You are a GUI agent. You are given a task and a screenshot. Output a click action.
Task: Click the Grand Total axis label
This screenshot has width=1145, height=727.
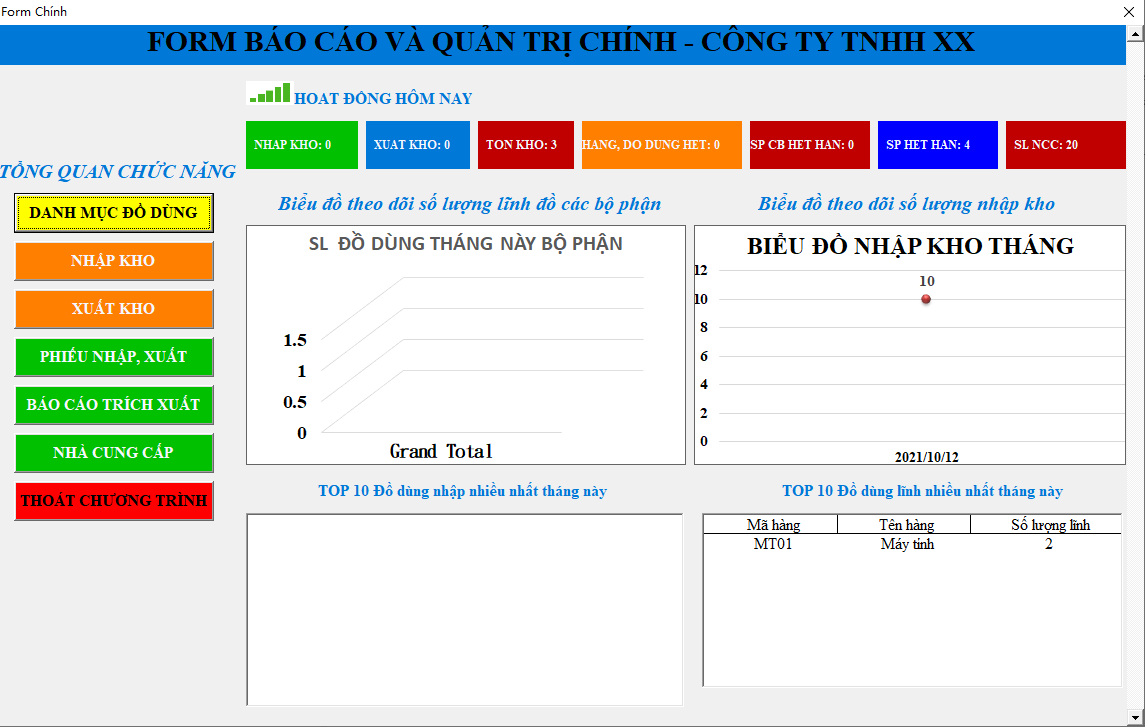(x=441, y=452)
